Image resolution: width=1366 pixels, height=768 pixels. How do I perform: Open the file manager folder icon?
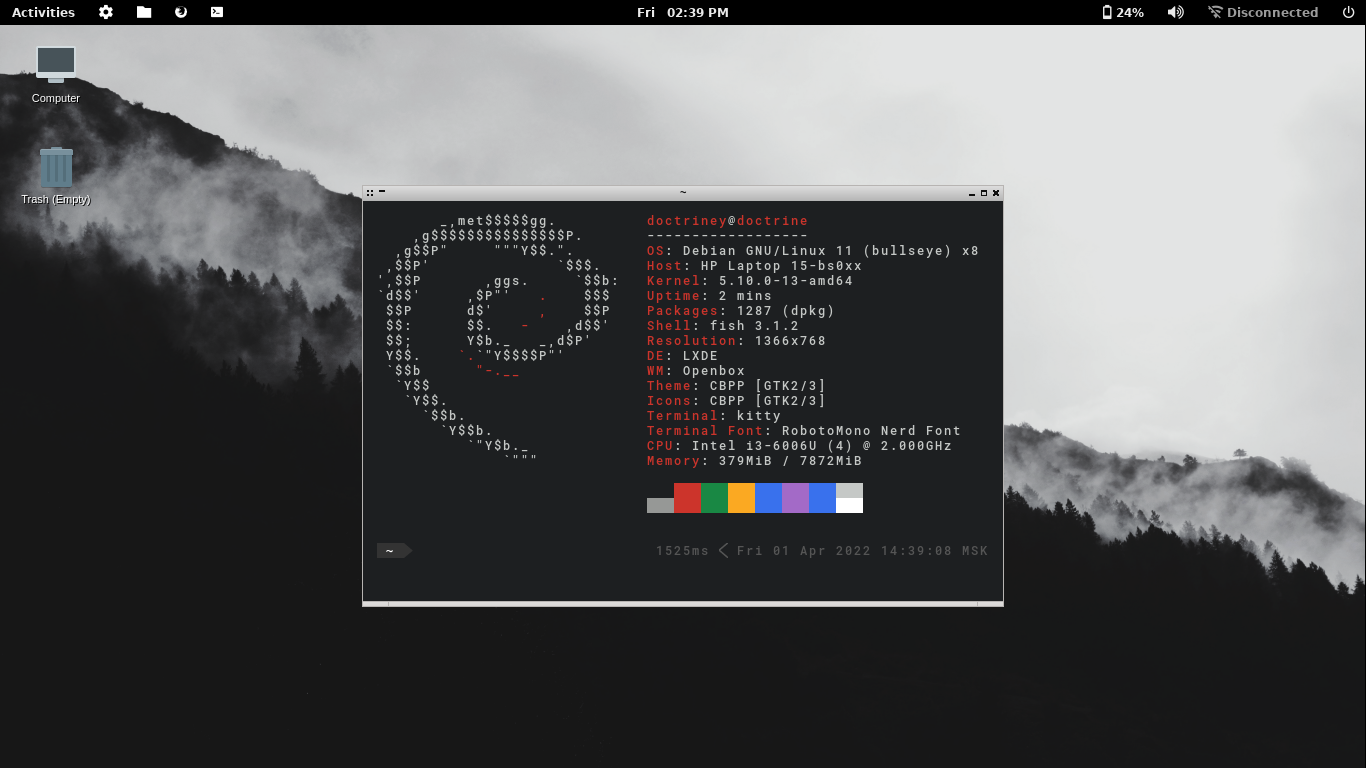pos(144,12)
